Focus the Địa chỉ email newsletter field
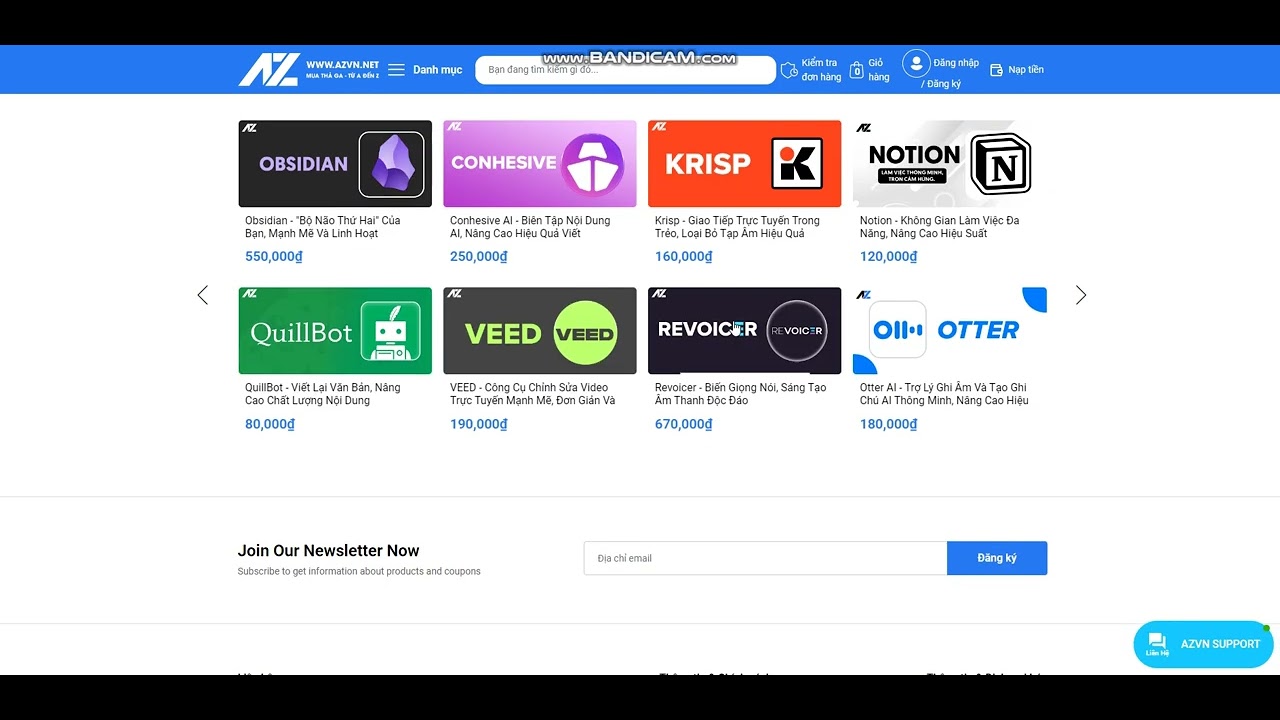Screen dimensions: 1280x720 (765, 558)
